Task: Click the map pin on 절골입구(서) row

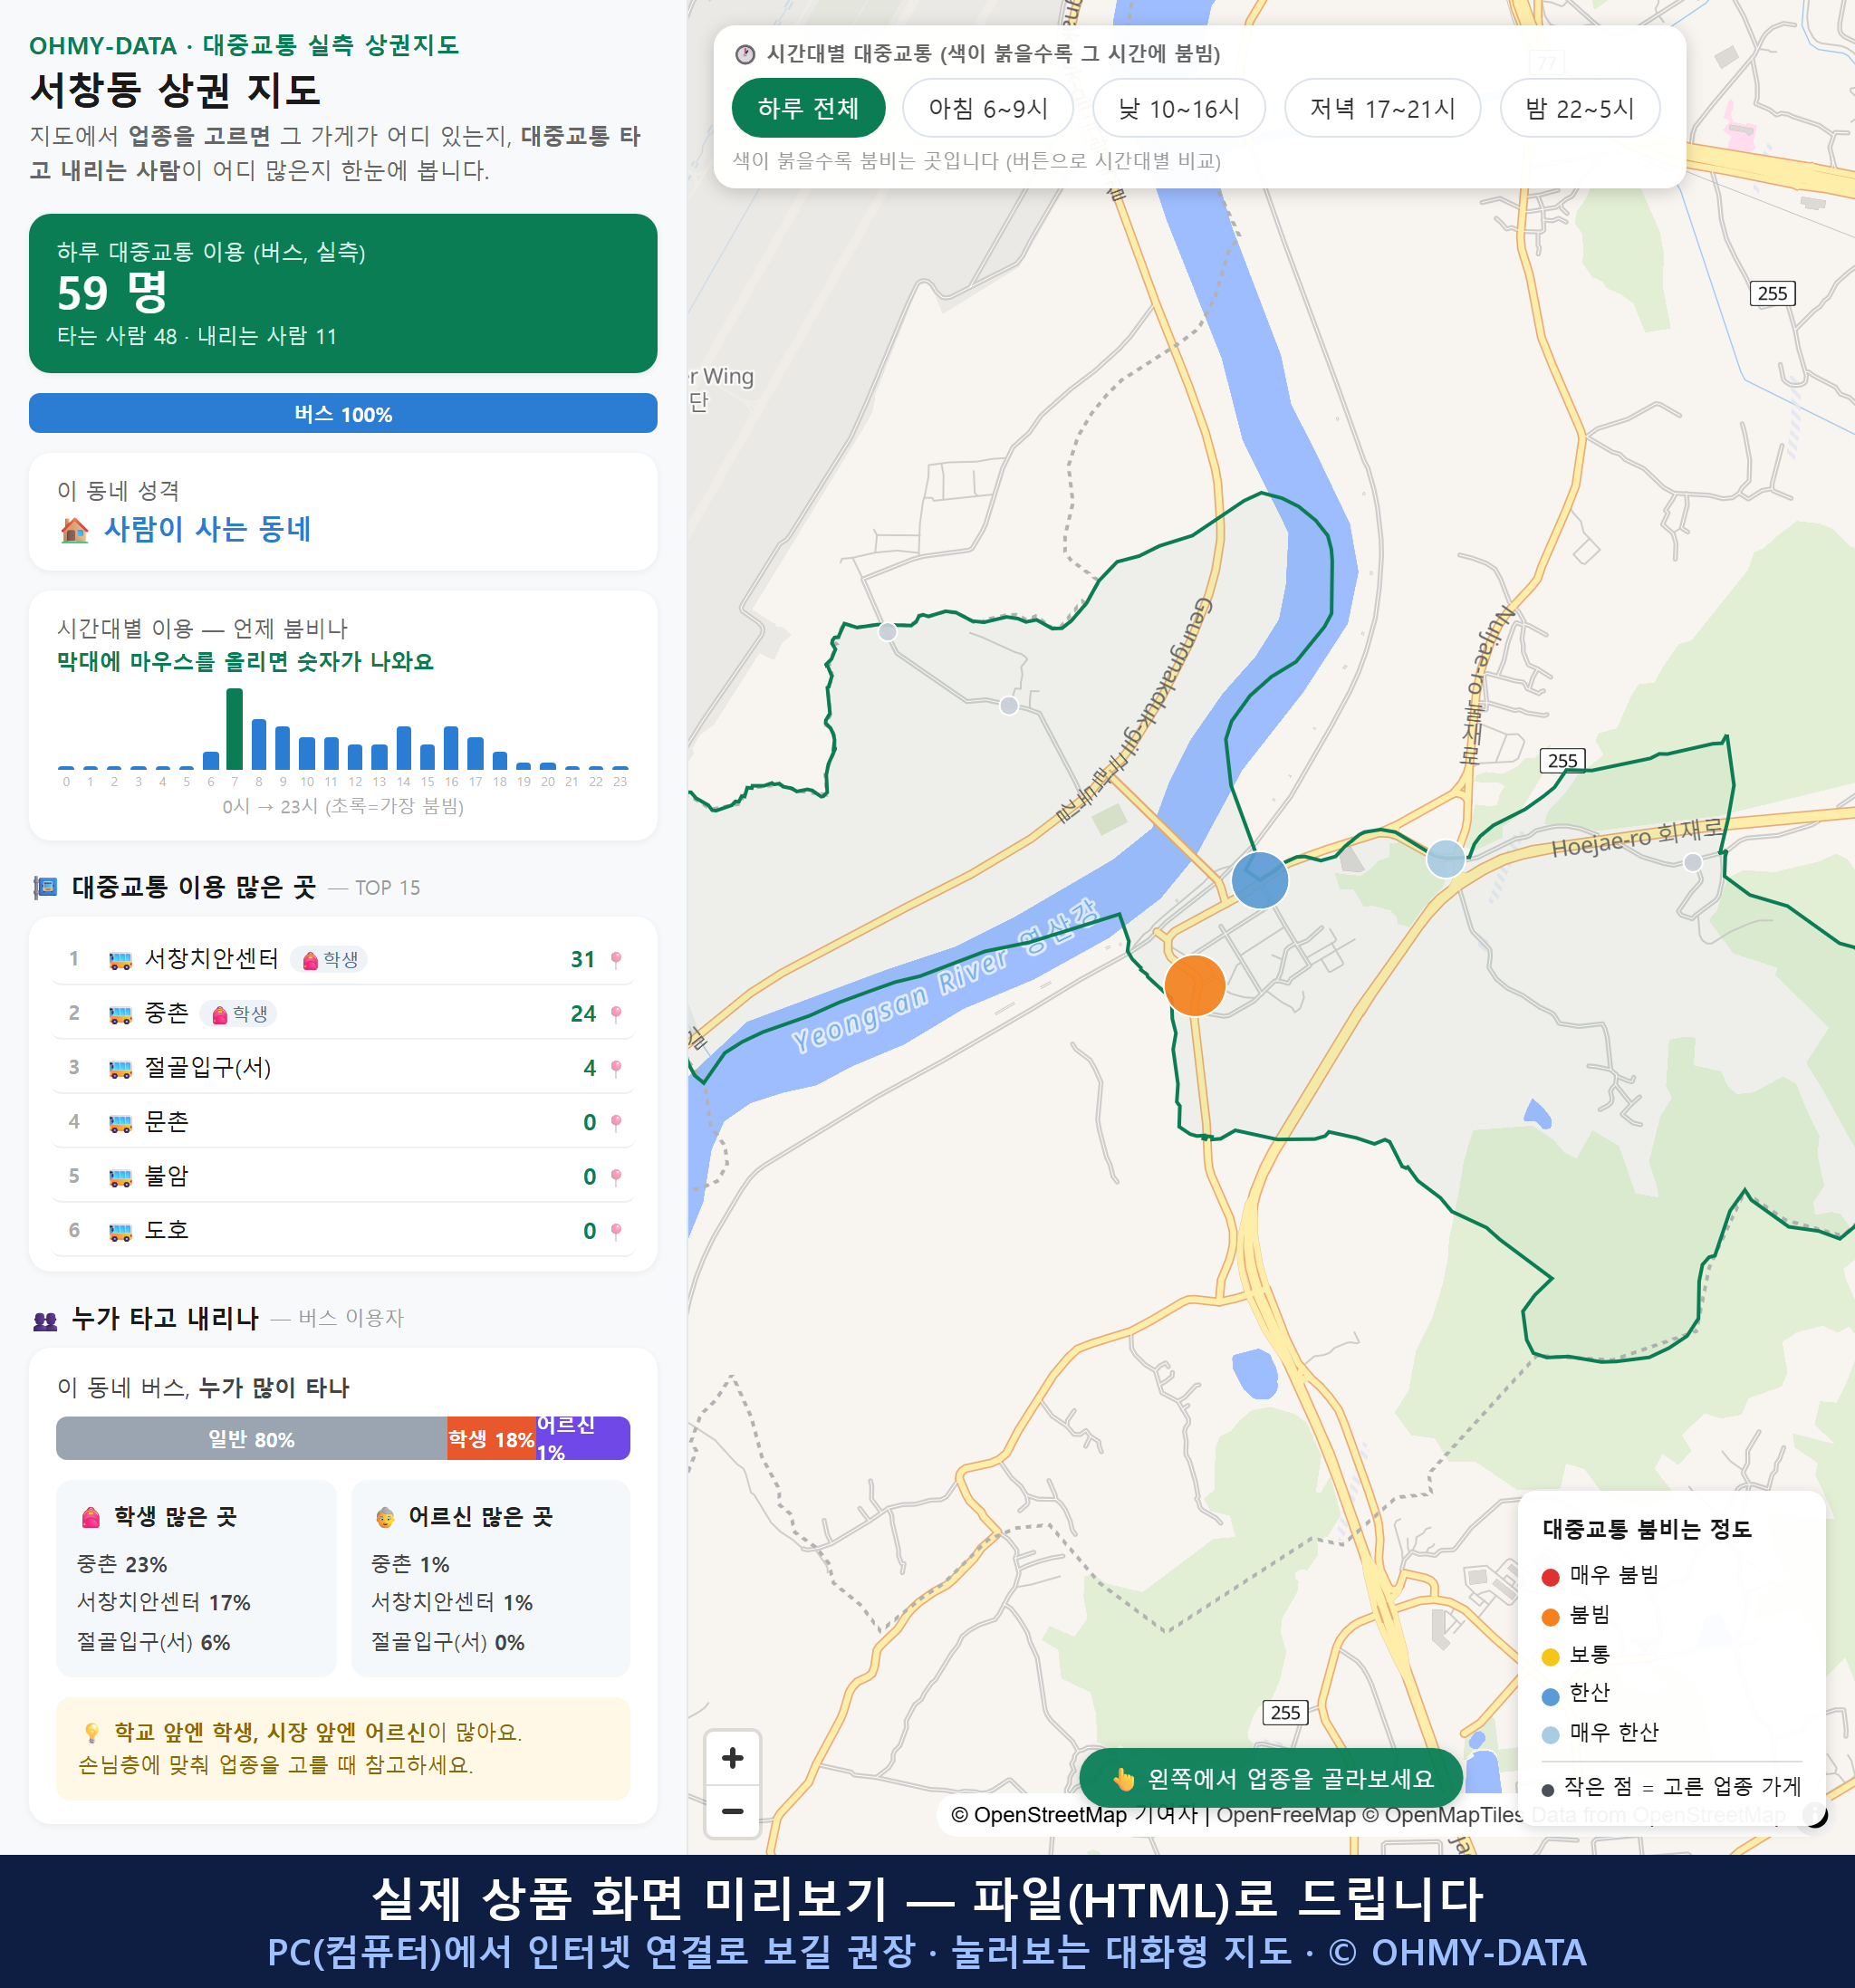Action: 616,1068
